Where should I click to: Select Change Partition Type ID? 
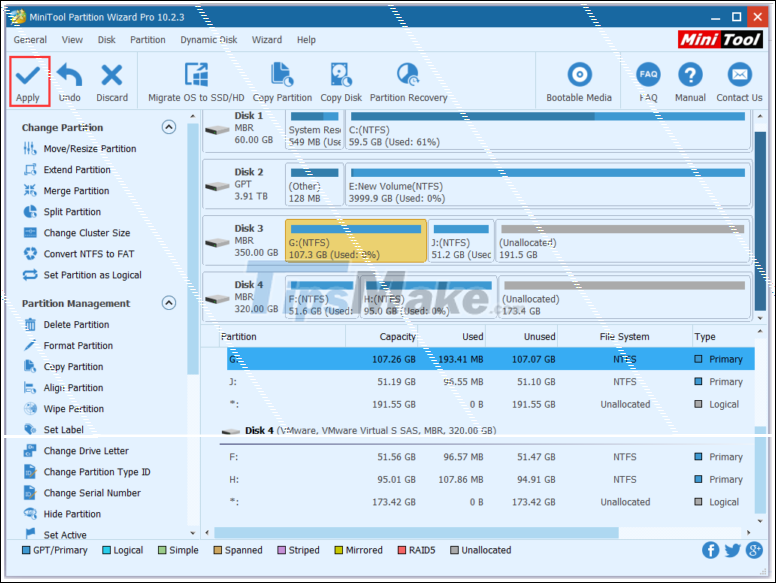click(87, 472)
